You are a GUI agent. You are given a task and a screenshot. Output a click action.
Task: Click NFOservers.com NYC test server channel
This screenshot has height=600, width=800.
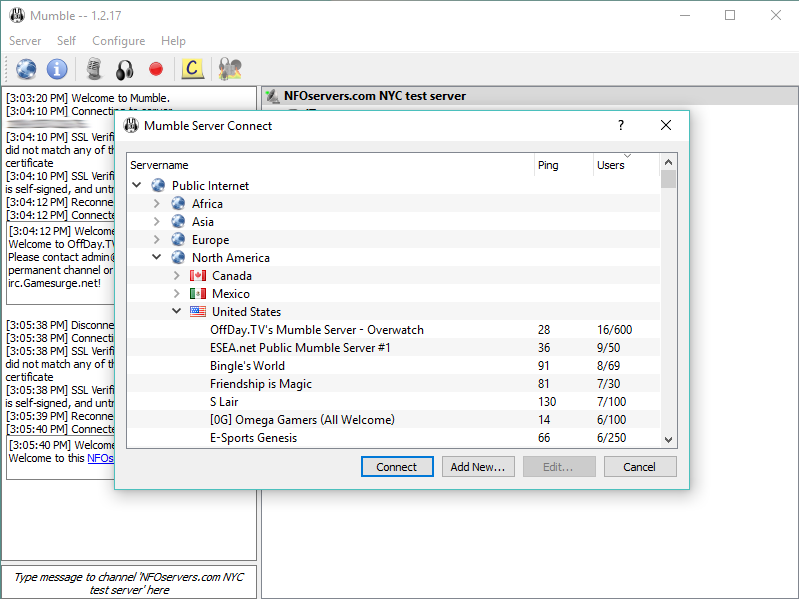click(374, 96)
